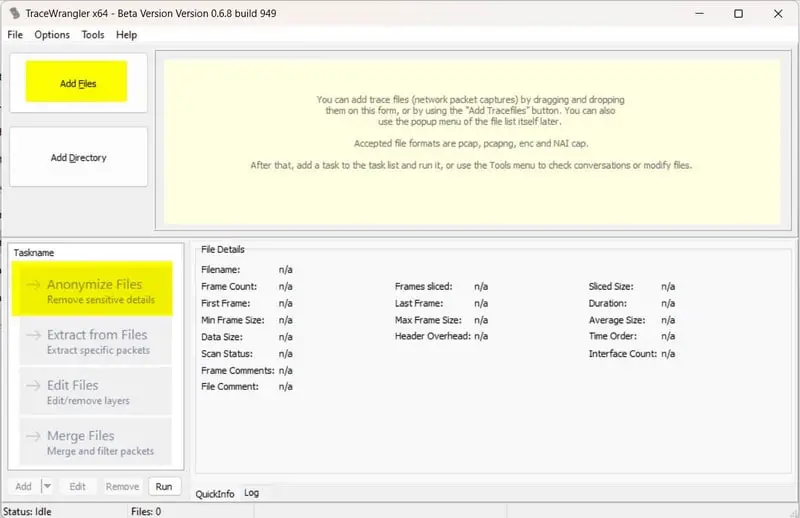Click the Status: Idle status bar entry

[x=27, y=511]
